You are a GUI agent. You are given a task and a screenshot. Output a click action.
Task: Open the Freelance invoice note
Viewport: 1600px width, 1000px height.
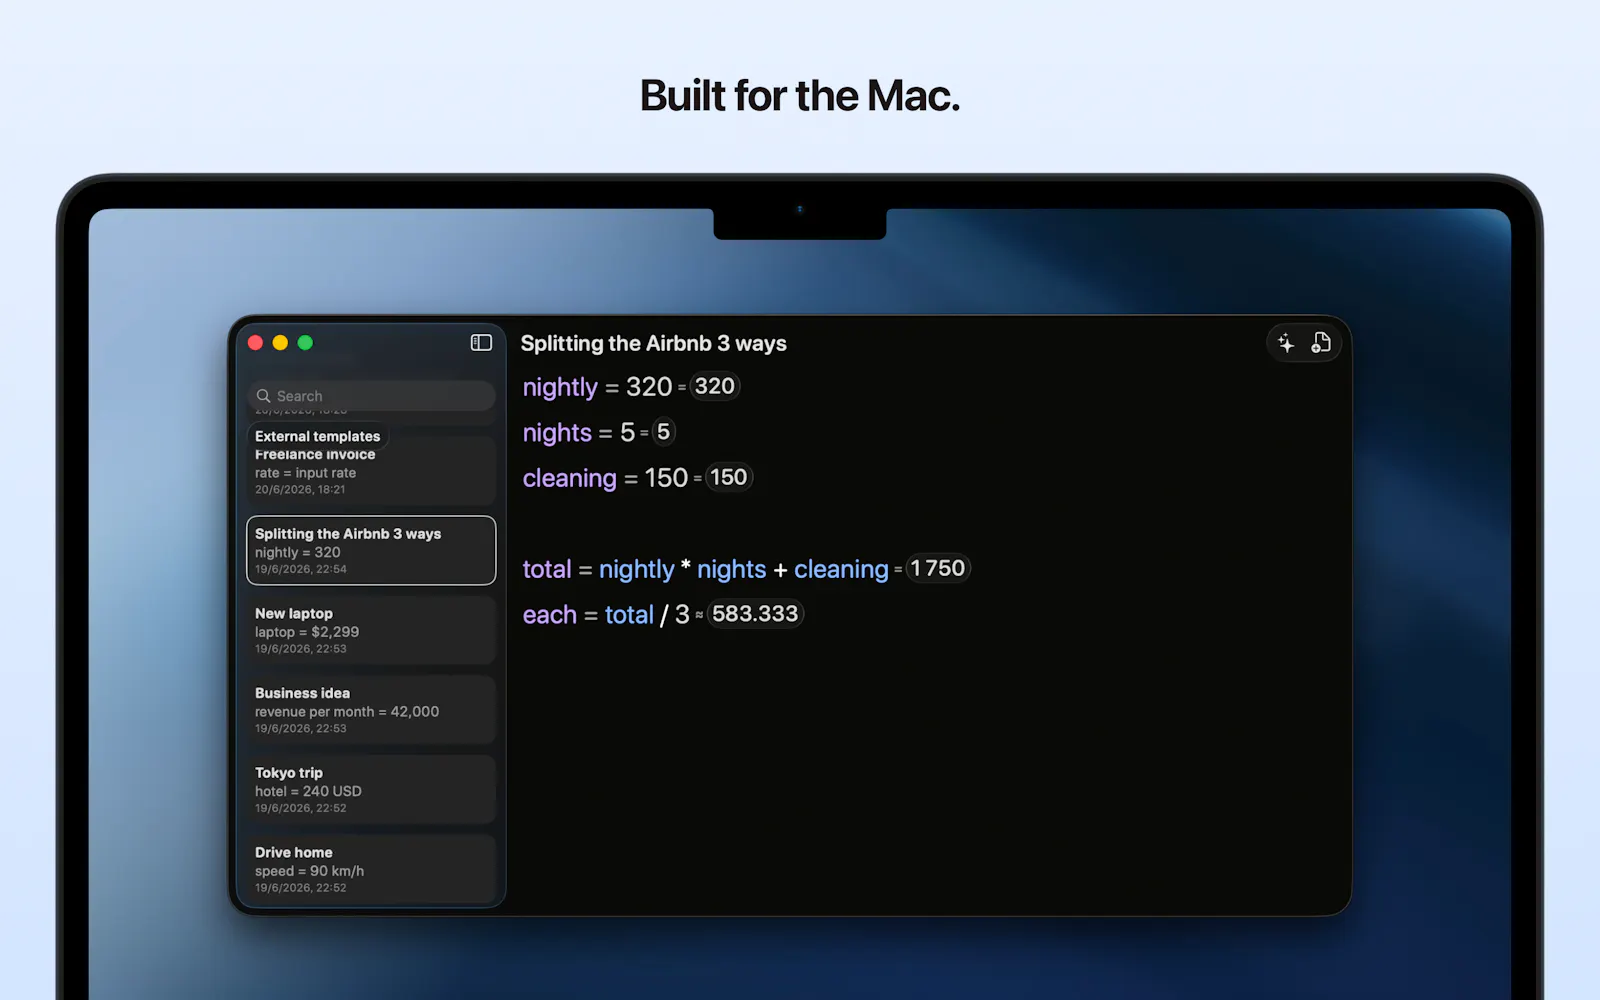(371, 471)
